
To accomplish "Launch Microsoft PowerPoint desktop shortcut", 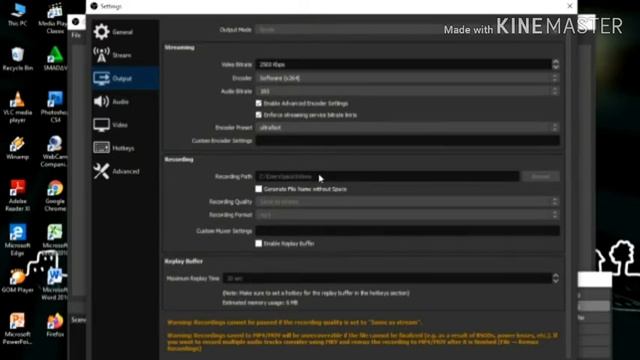I will (18, 329).
